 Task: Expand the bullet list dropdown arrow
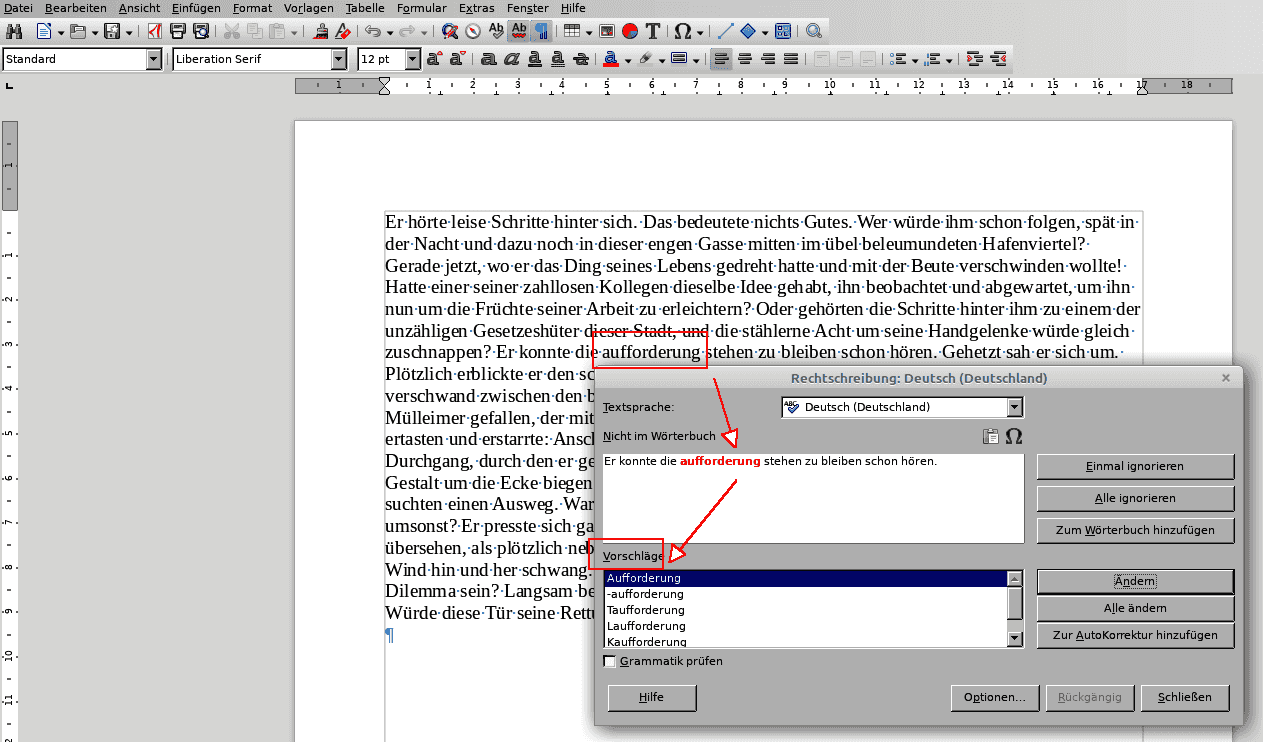(x=915, y=59)
